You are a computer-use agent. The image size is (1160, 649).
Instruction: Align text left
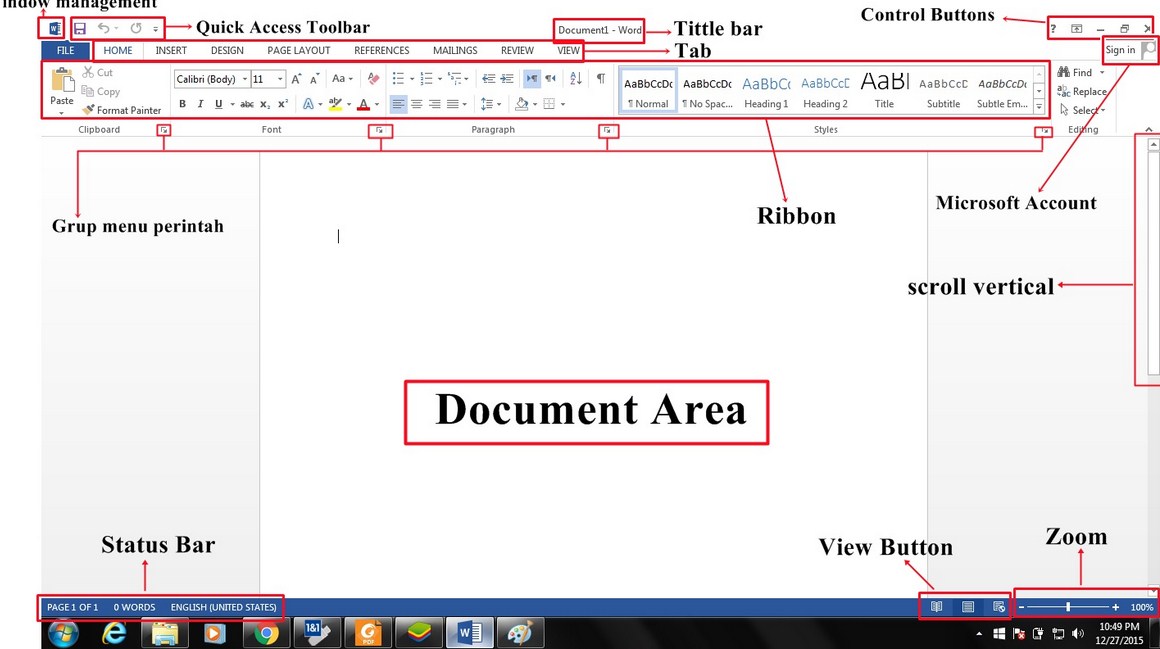point(398,104)
